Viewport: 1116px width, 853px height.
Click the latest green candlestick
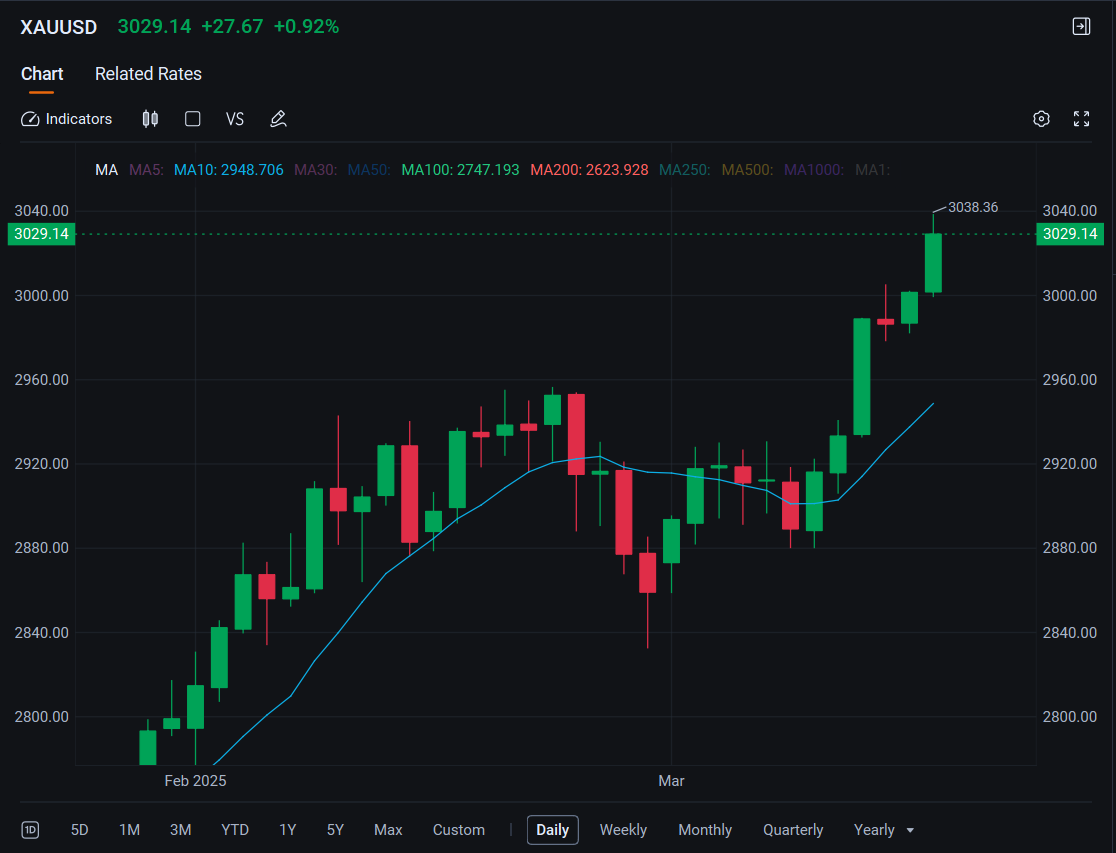pyautogui.click(x=933, y=263)
